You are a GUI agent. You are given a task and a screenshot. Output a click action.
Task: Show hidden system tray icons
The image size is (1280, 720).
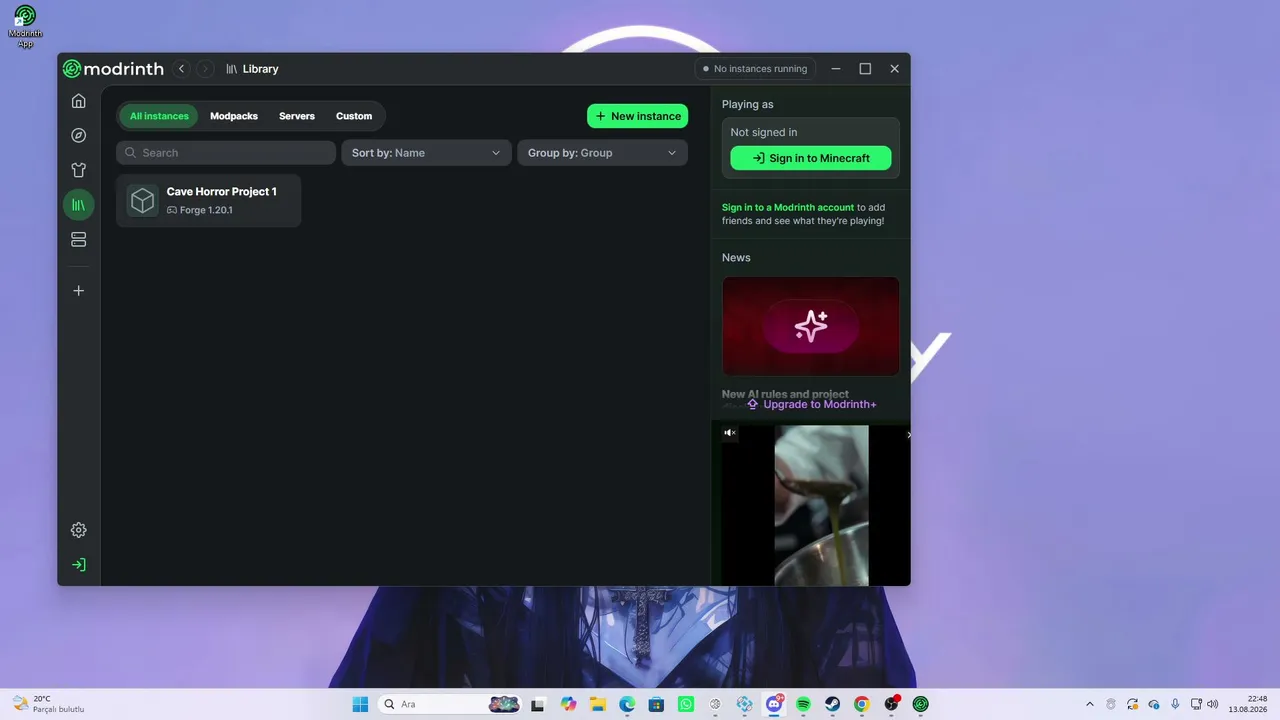point(1089,704)
